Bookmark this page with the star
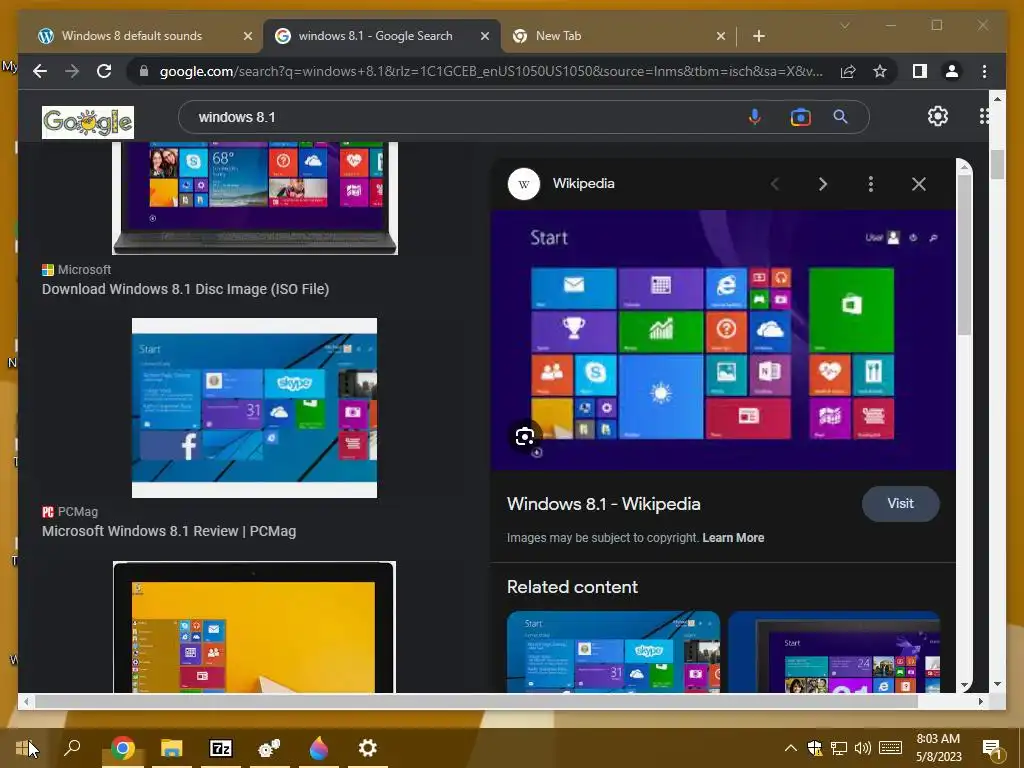Viewport: 1024px width, 768px height. point(880,71)
